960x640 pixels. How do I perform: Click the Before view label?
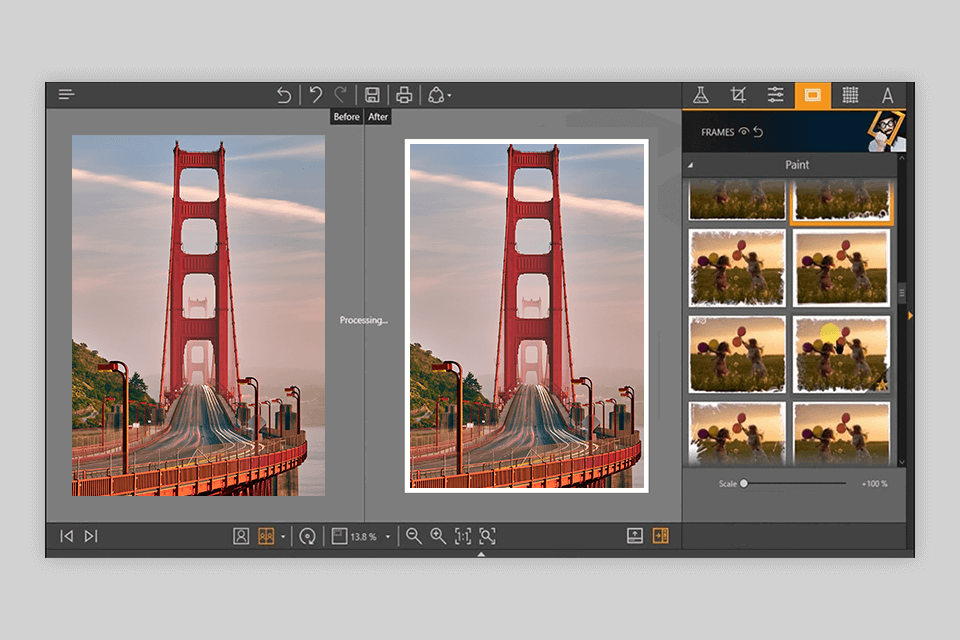(x=346, y=116)
